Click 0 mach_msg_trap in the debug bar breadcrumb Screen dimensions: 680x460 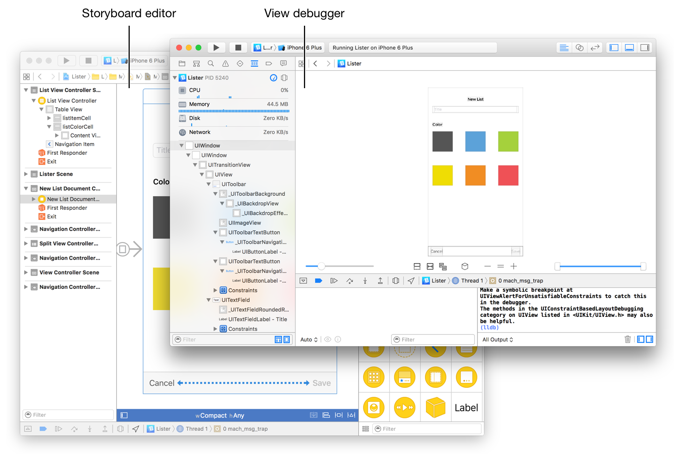click(516, 281)
